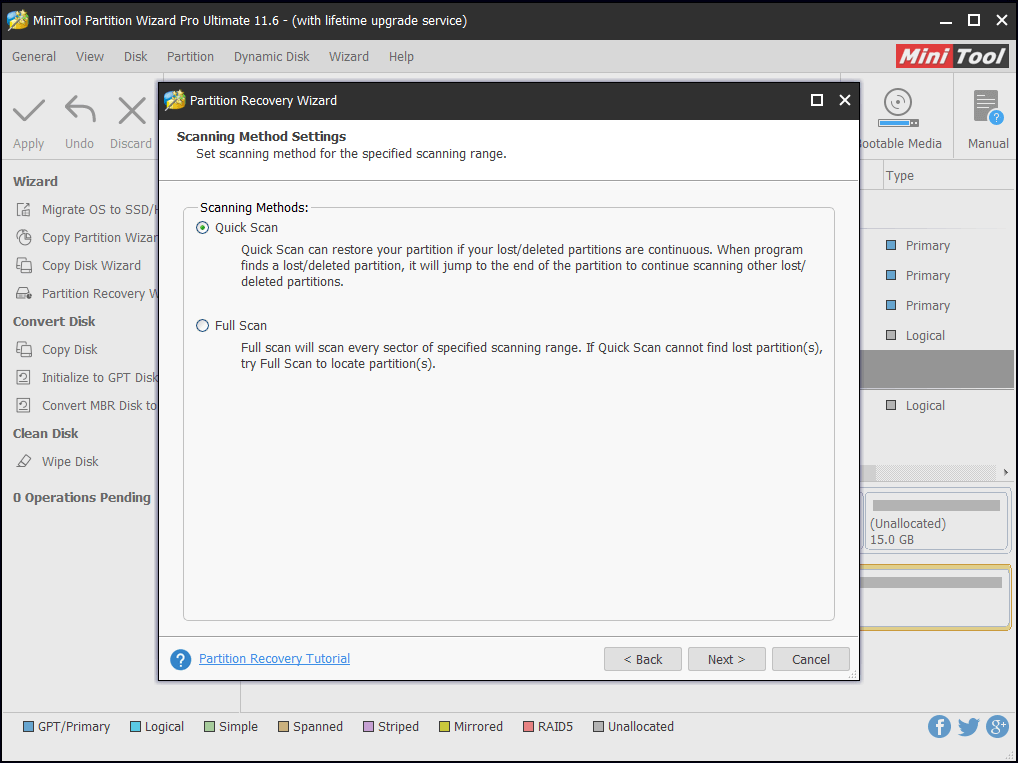Open the Manual icon
1018x763 pixels.
[988, 107]
